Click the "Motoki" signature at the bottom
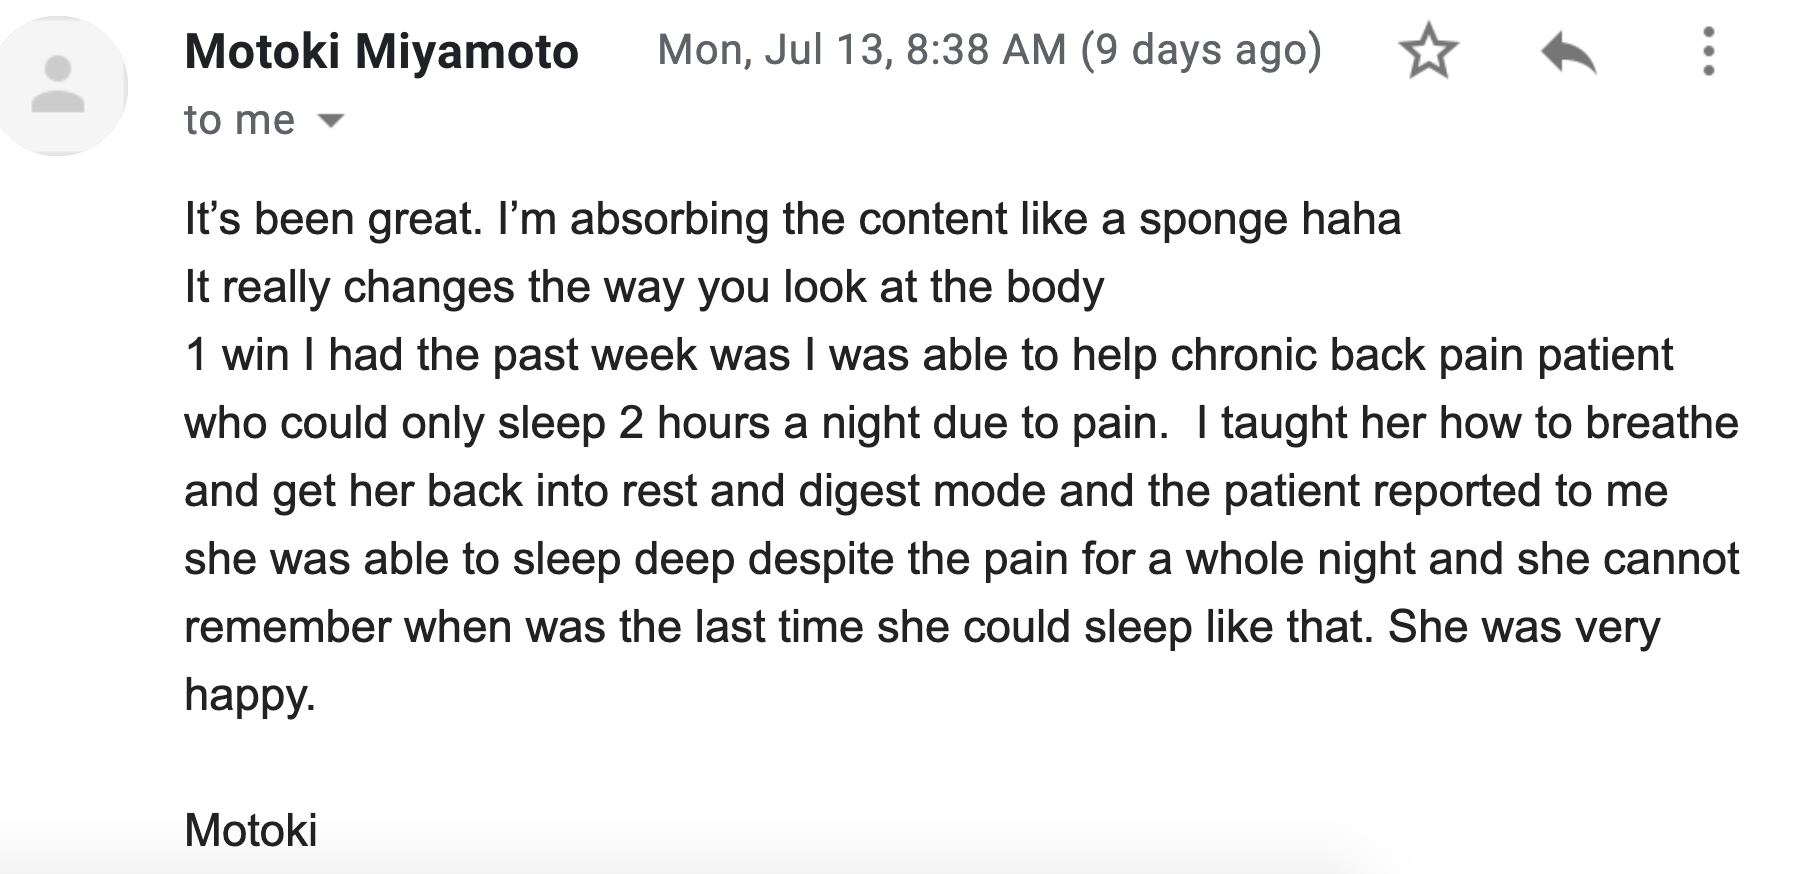The width and height of the screenshot is (1796, 874). click(251, 830)
